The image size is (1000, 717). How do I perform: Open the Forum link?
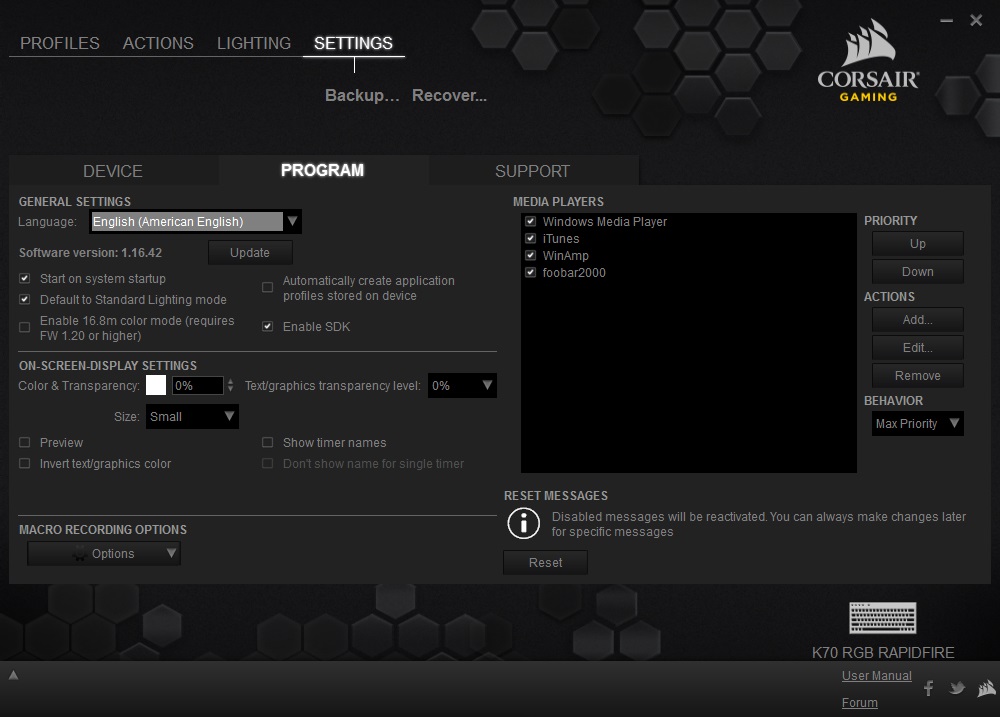tap(859, 702)
